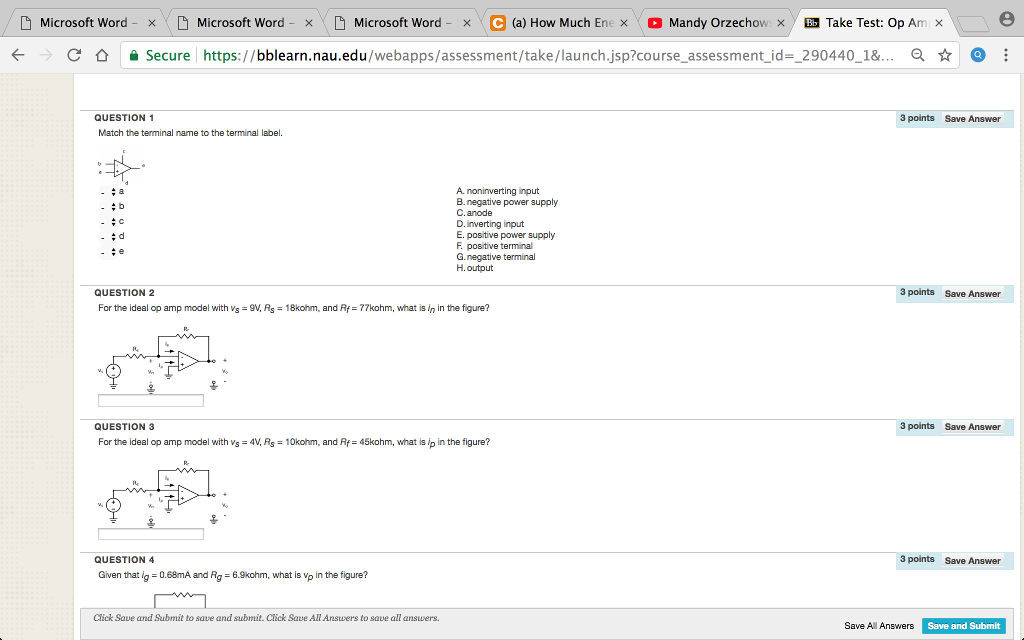Reload the page with the refresh icon

(x=75, y=56)
